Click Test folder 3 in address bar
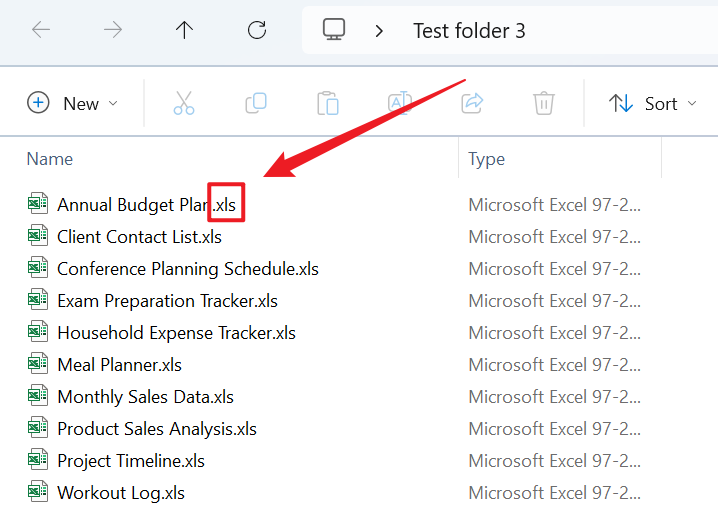The width and height of the screenshot is (718, 530). pos(469,30)
